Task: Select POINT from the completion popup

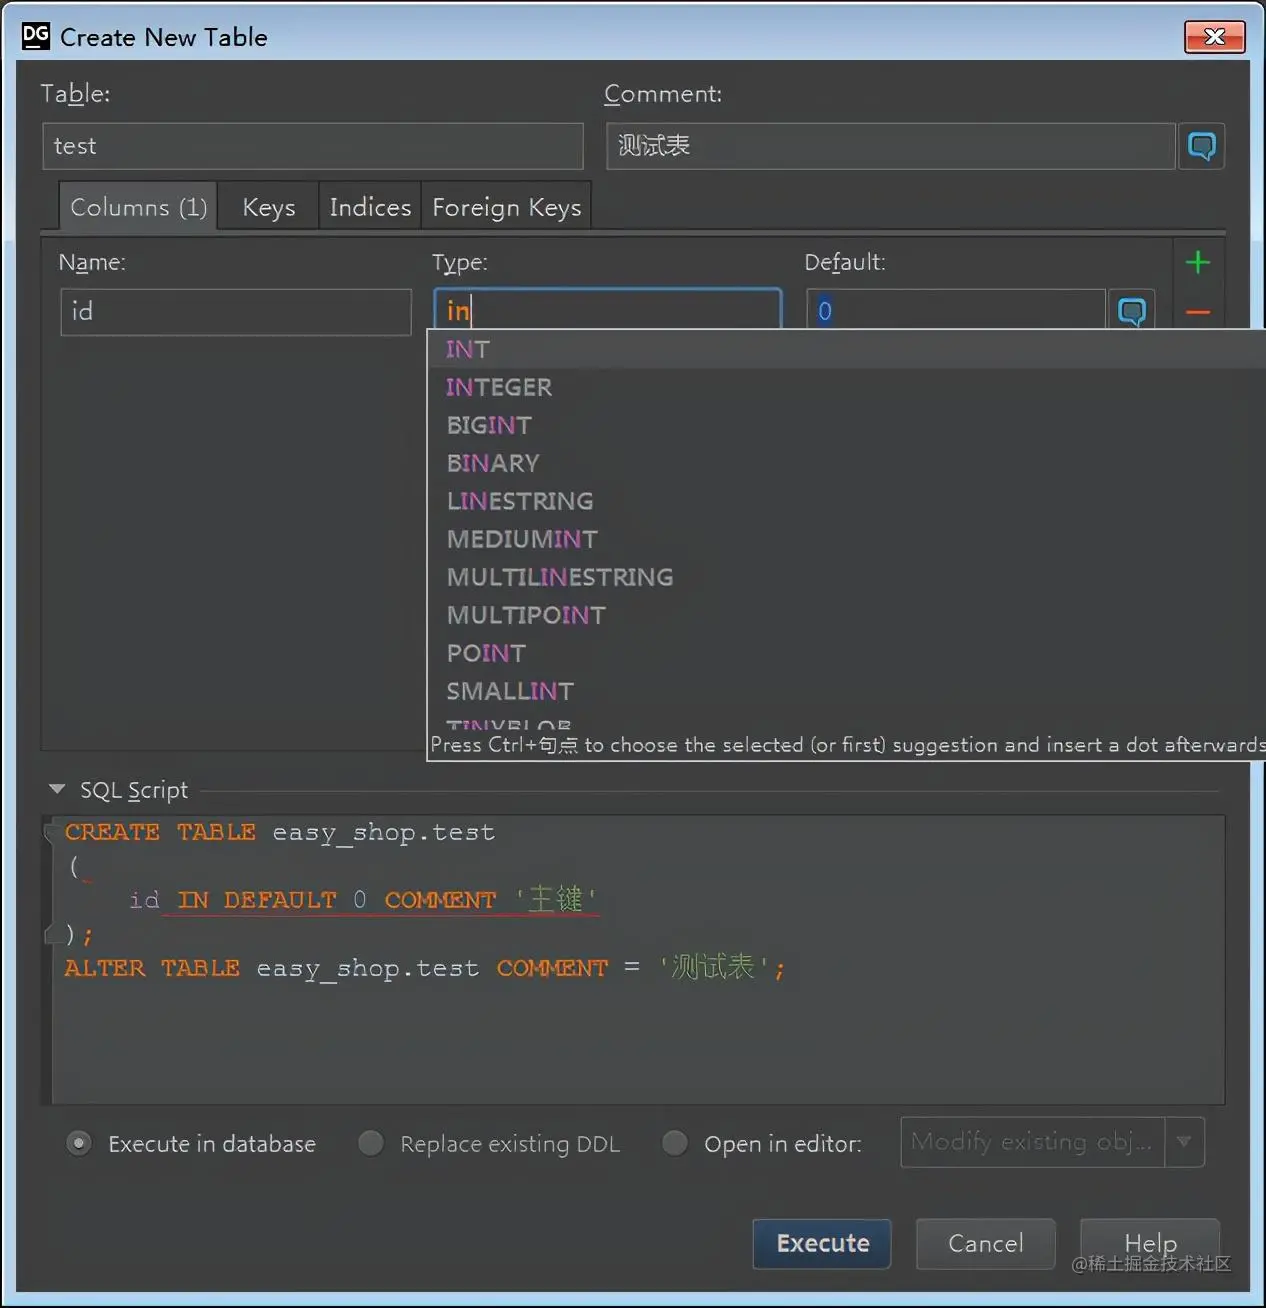Action: click(x=846, y=653)
